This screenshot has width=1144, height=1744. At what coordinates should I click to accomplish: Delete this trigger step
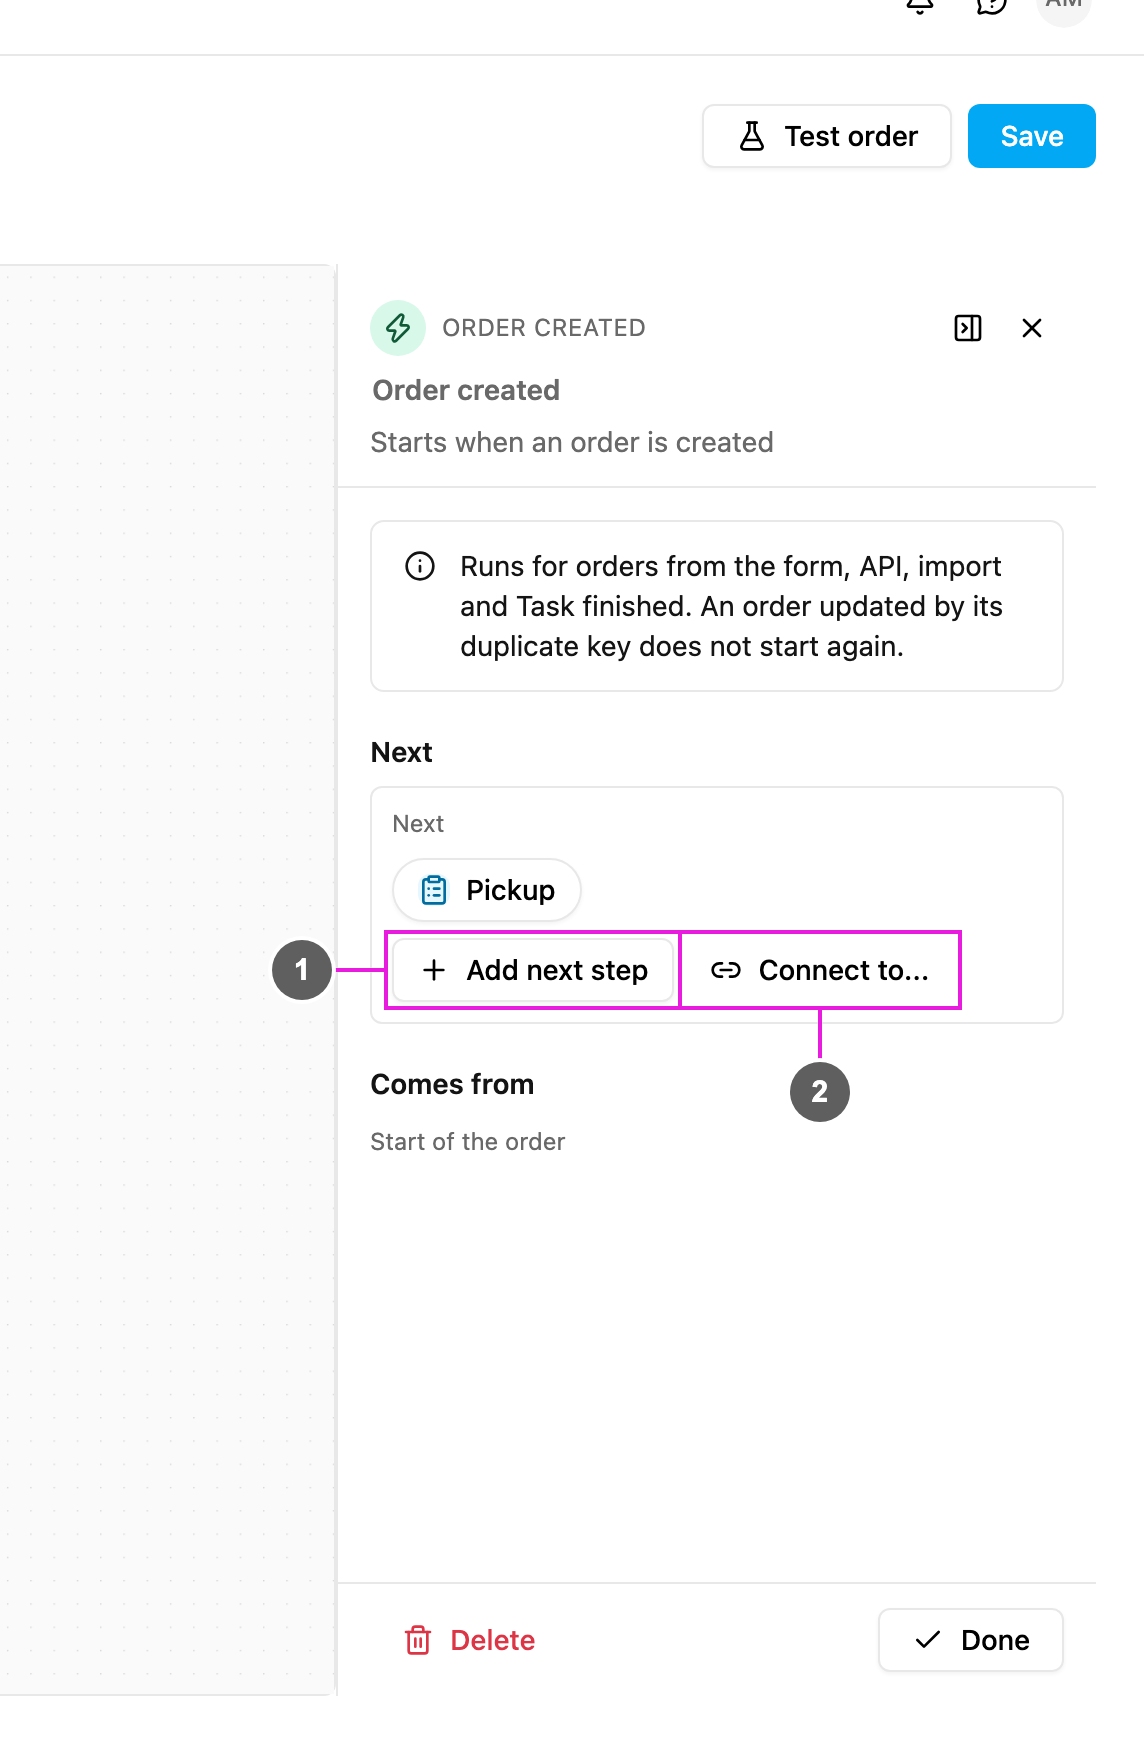pos(469,1640)
